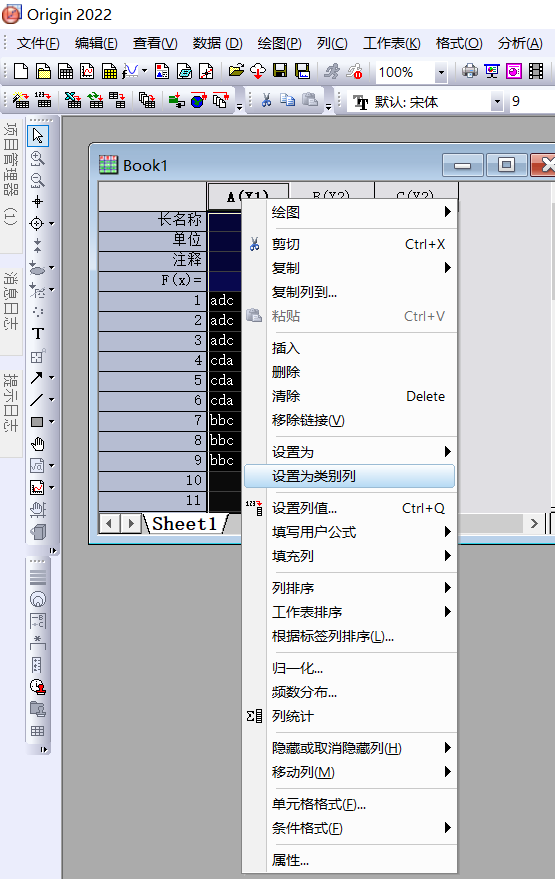This screenshot has height=879, width=555.
Task: Click the Open folder icon
Action: coord(236,71)
